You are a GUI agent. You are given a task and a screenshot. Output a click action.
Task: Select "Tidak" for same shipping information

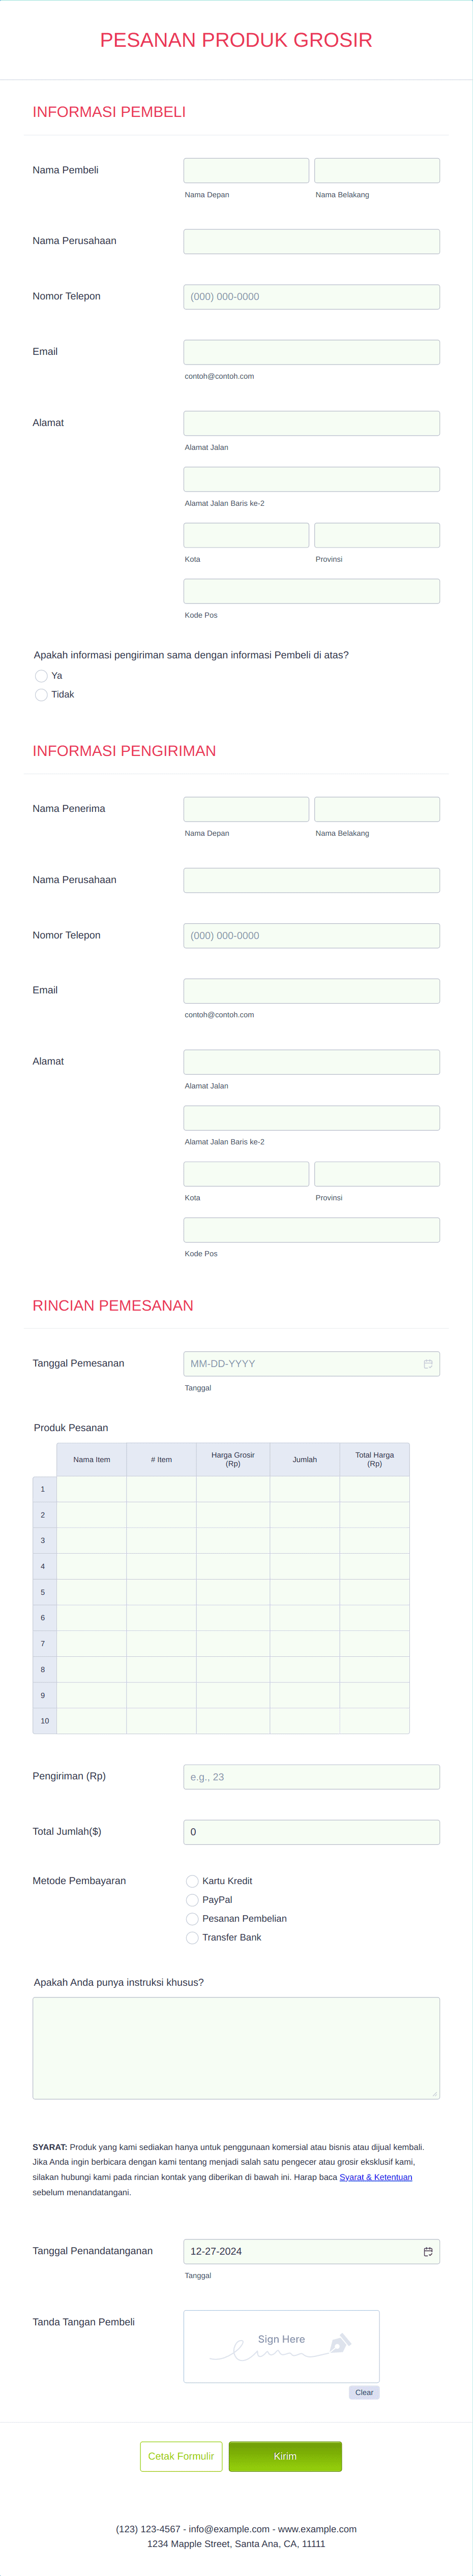click(x=40, y=694)
